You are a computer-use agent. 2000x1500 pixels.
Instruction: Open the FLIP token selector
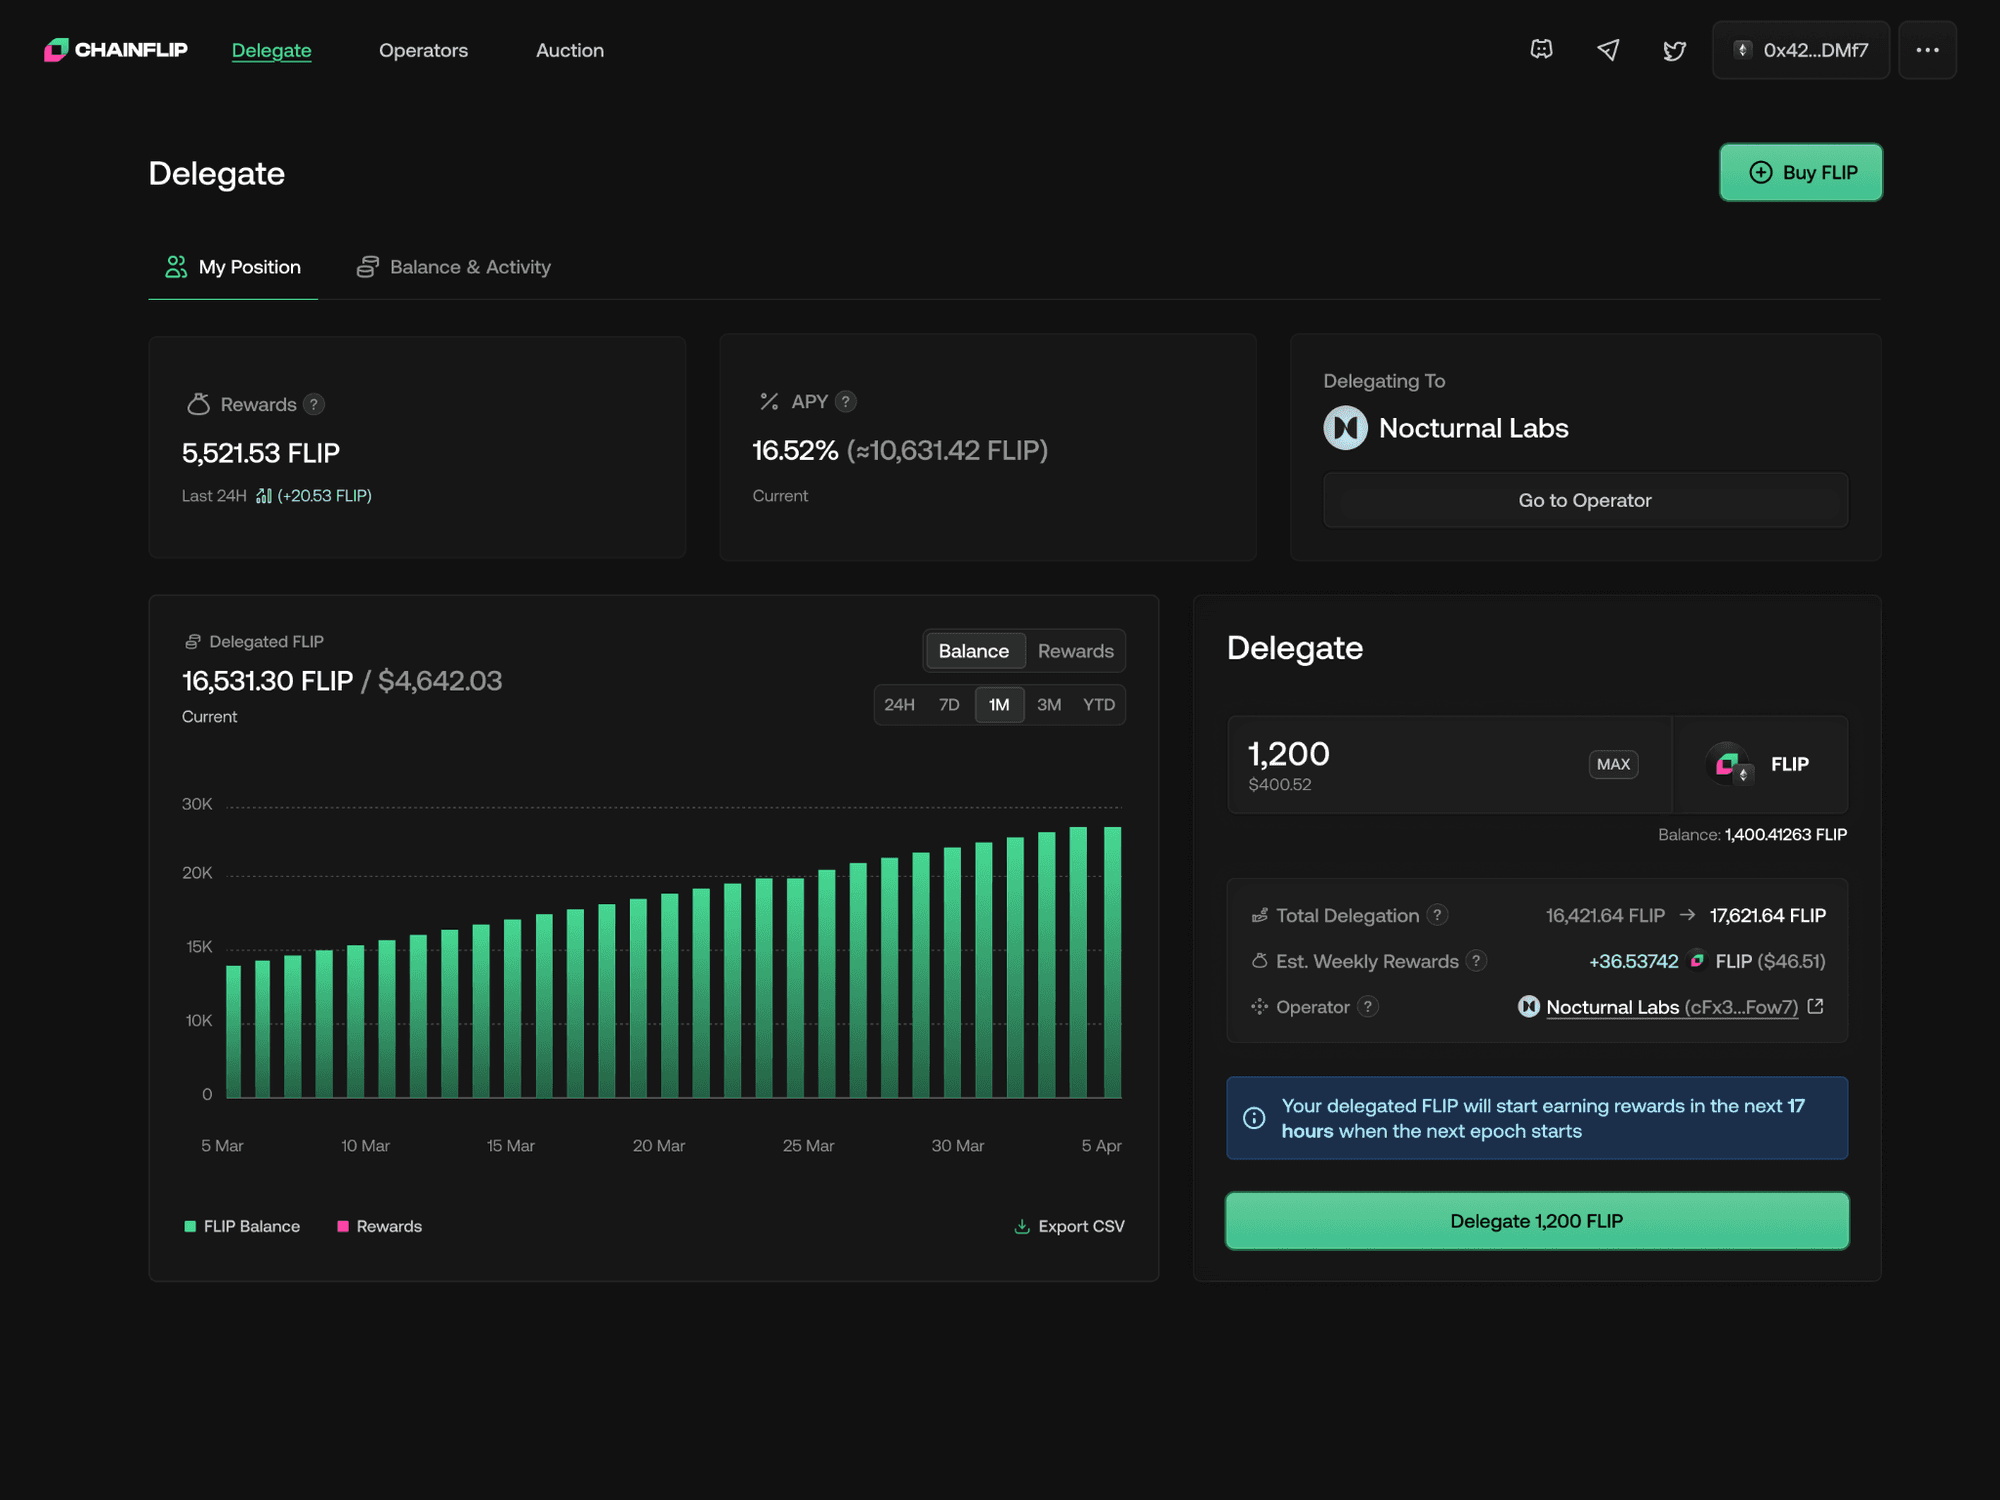tap(1760, 764)
